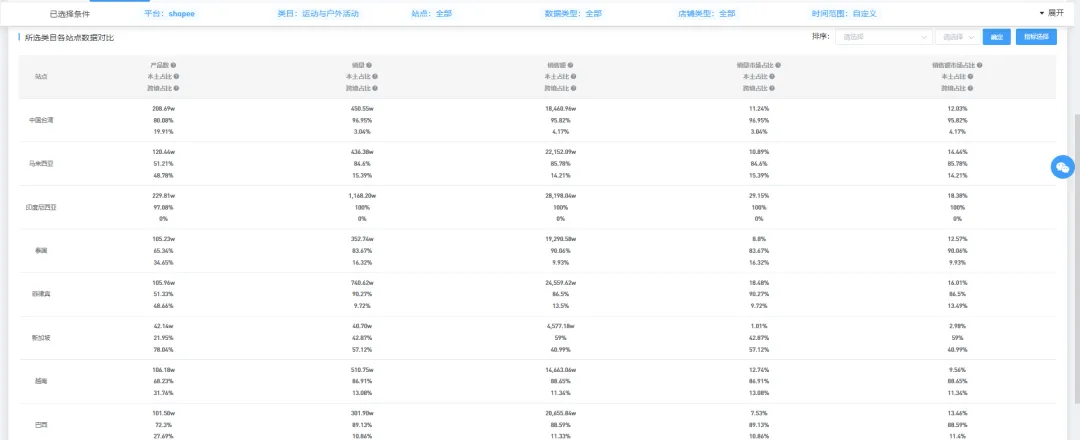
Task: Select the 越南 site row label
Action: (x=41, y=381)
